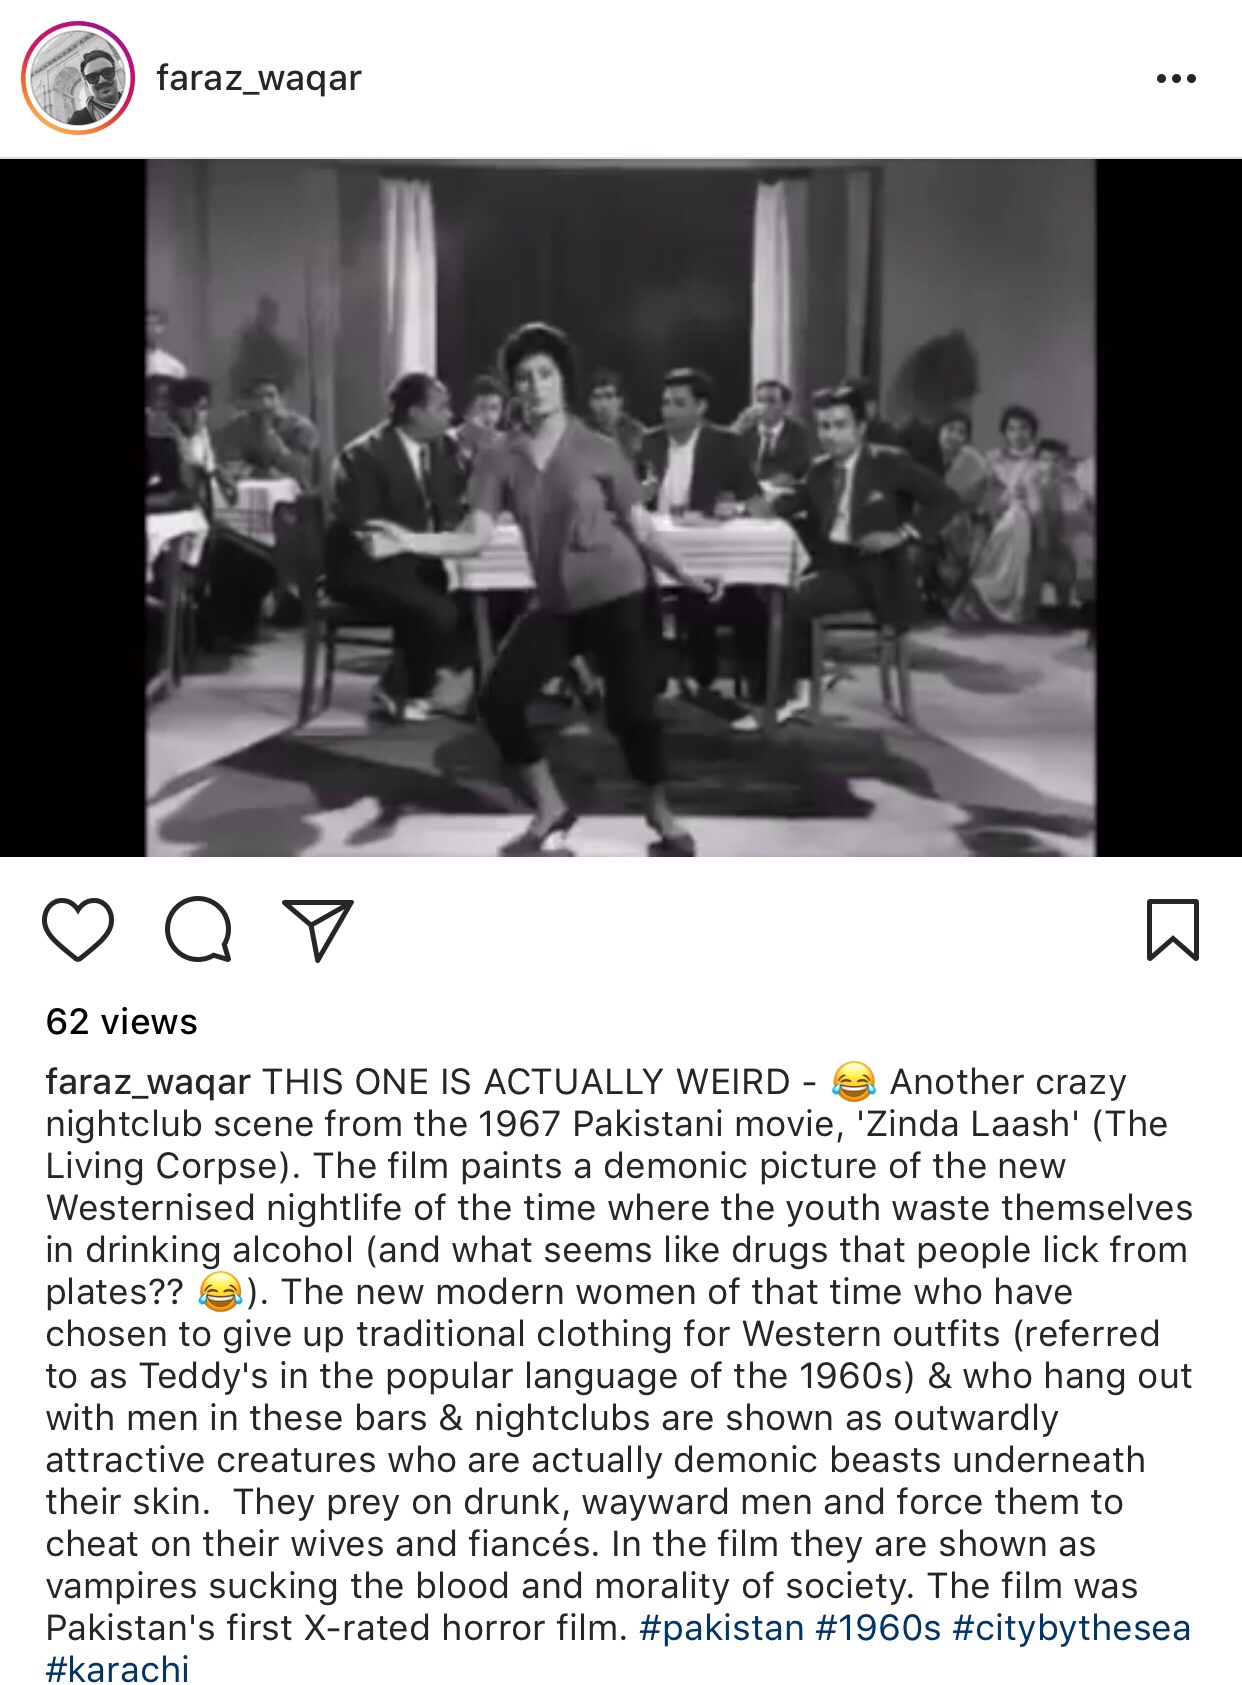Tap the second laughing emoji after 'plates??'
The height and width of the screenshot is (1685, 1242).
point(222,1292)
